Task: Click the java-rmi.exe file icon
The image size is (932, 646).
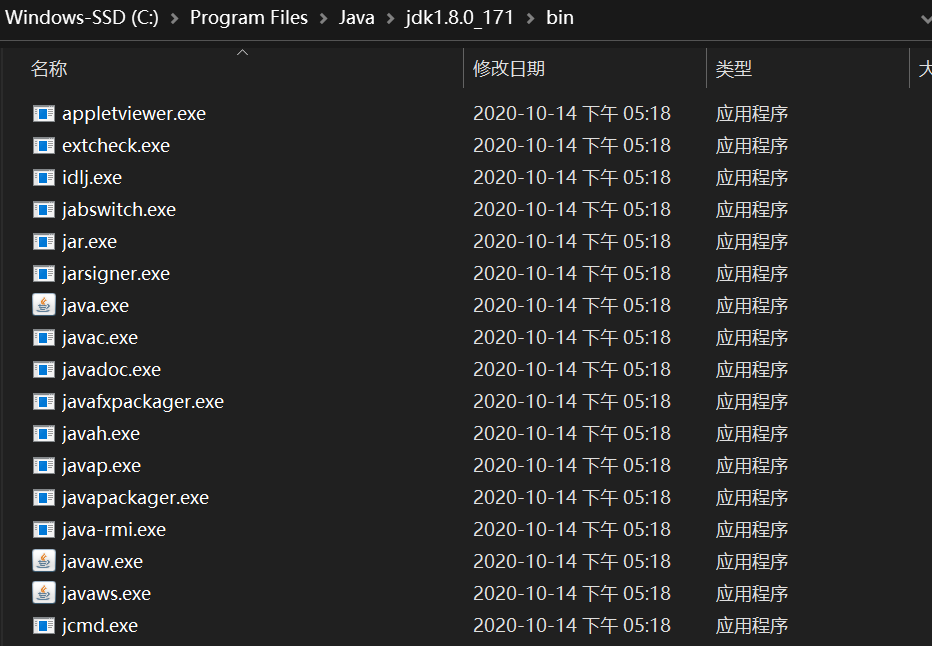Action: point(43,530)
